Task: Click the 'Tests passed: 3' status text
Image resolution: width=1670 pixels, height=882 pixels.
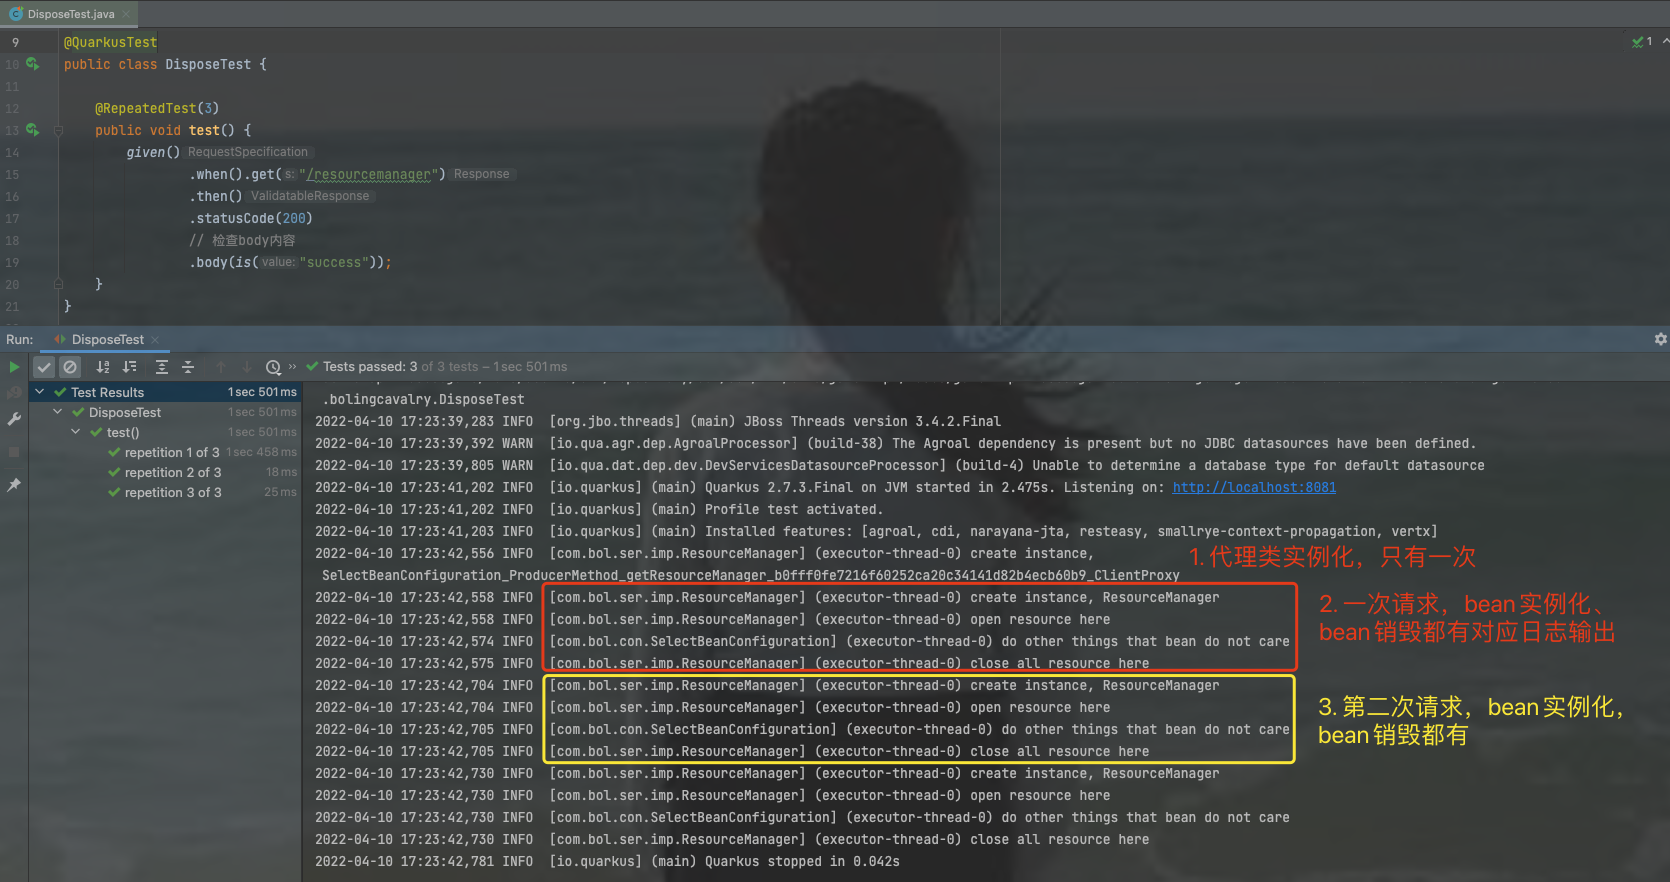Action: pyautogui.click(x=370, y=367)
